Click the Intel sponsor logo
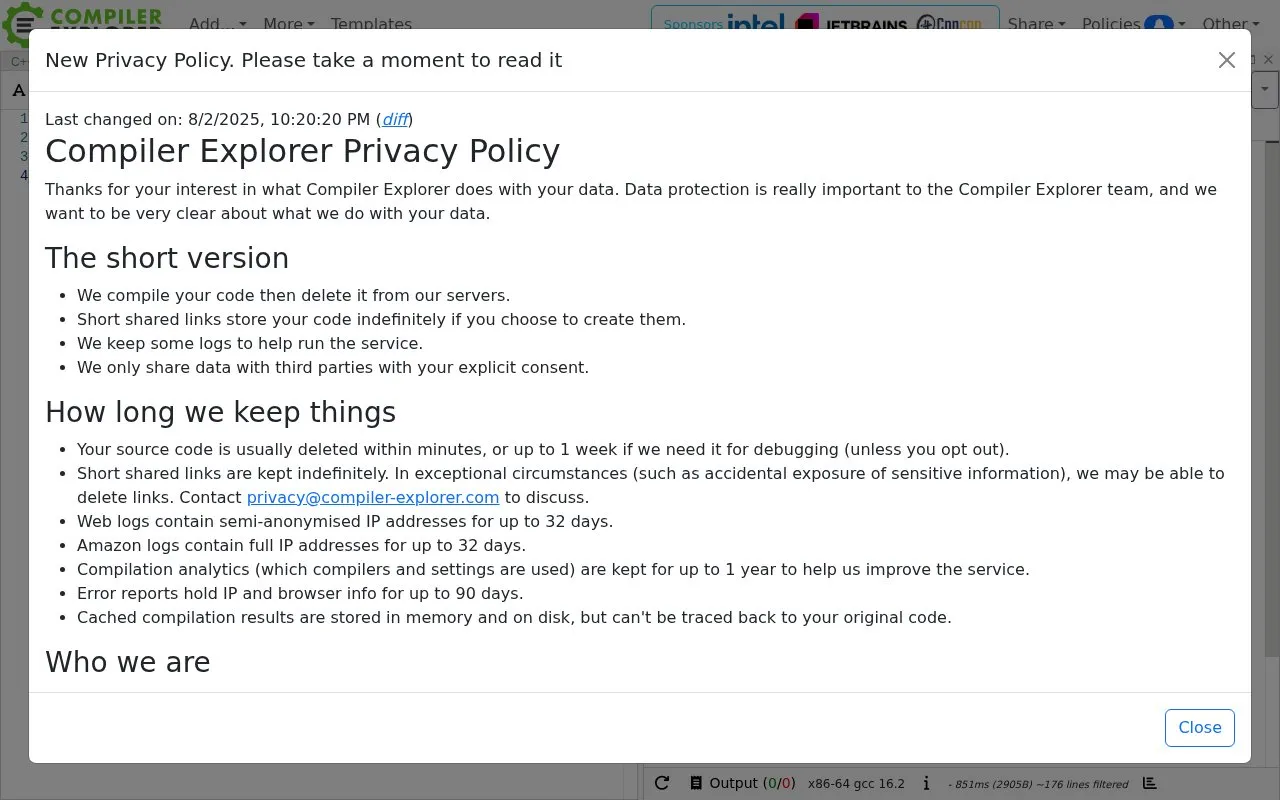 (x=756, y=23)
